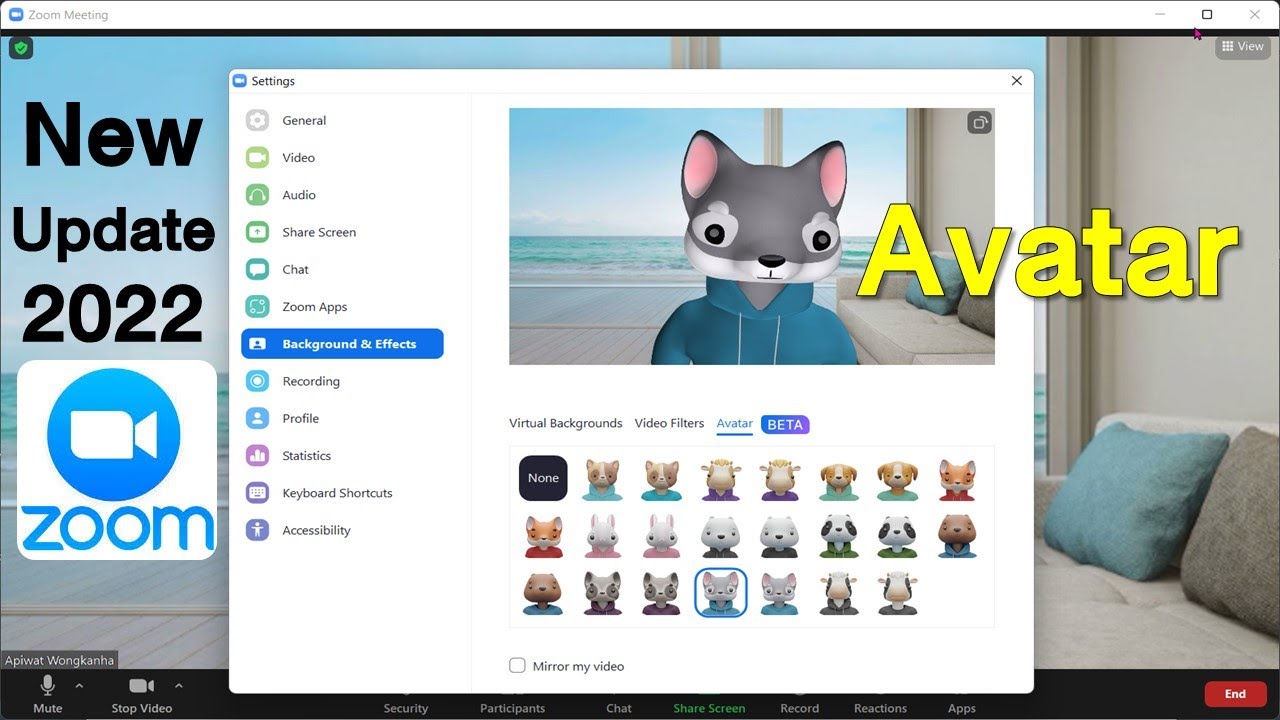Click green Share Screen toolbar button

click(x=709, y=707)
